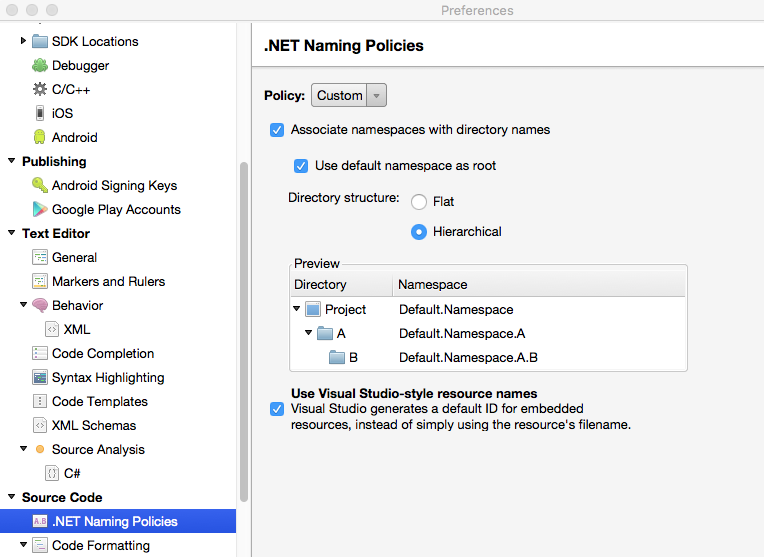Select the Project row in Preview
The image size is (764, 557).
click(345, 310)
